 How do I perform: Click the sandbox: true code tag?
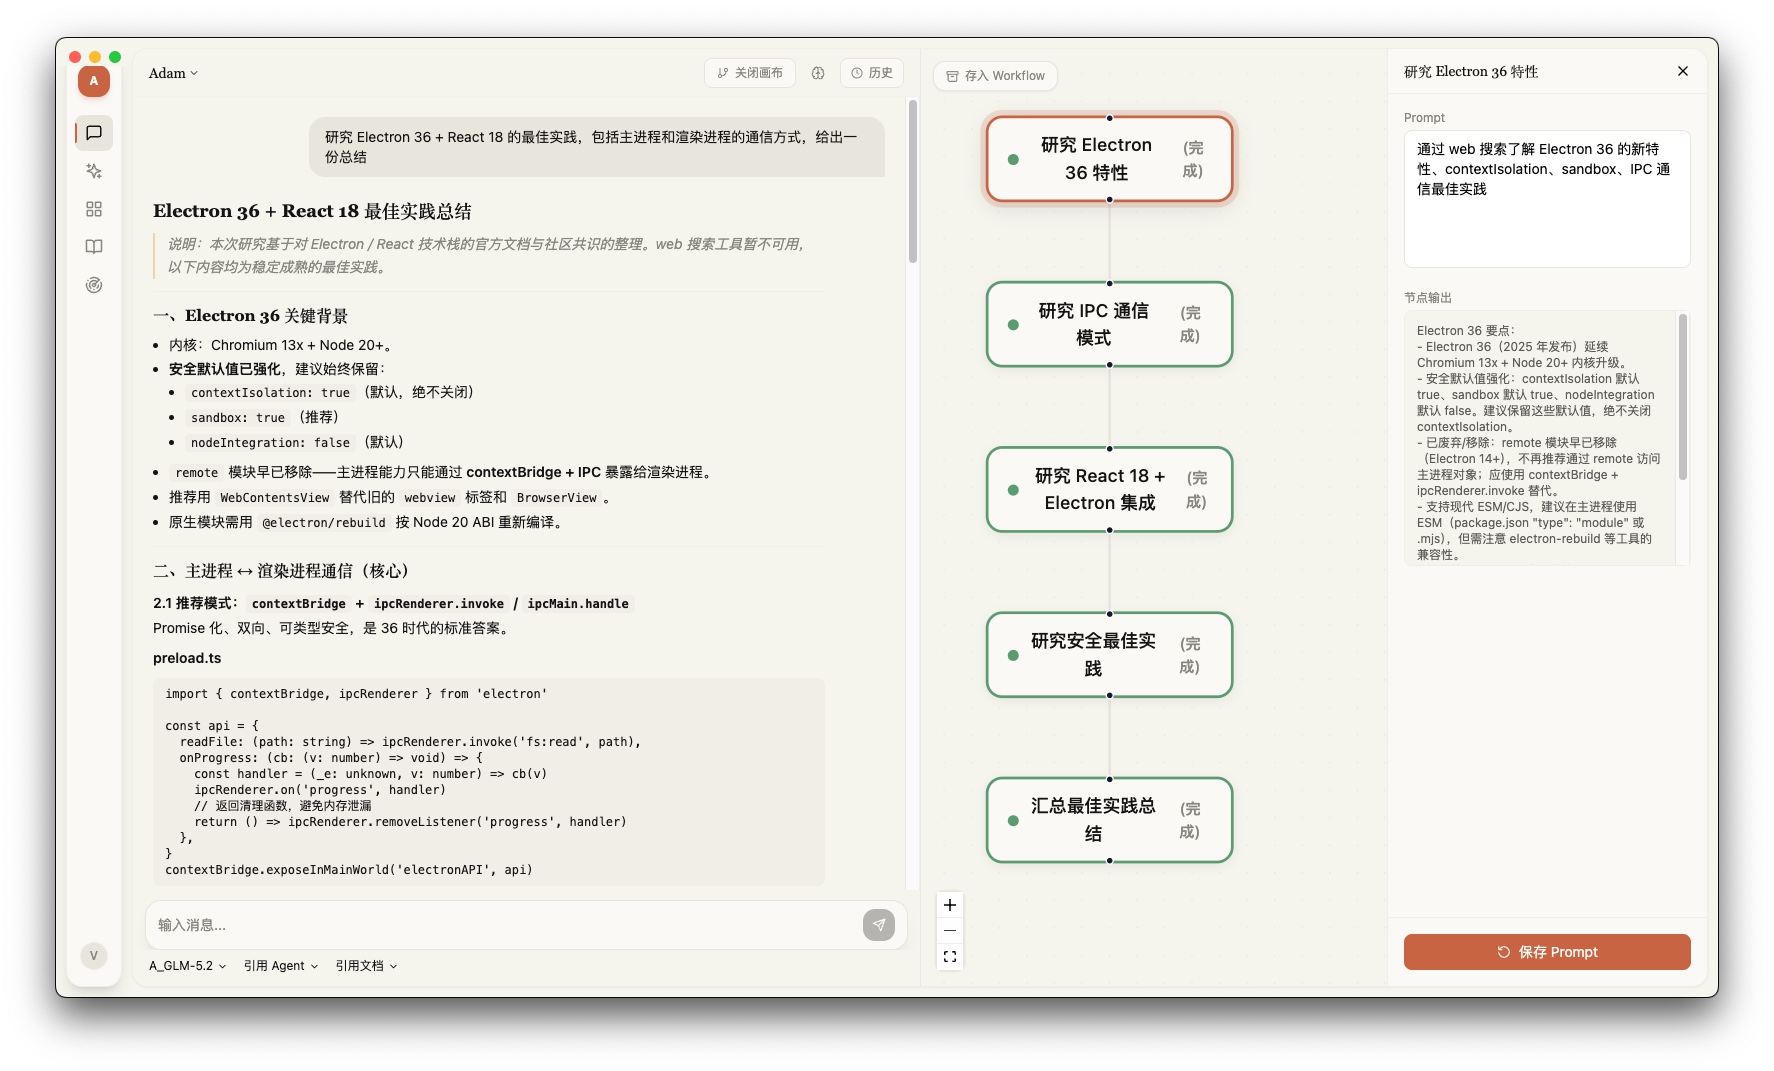[x=238, y=418]
